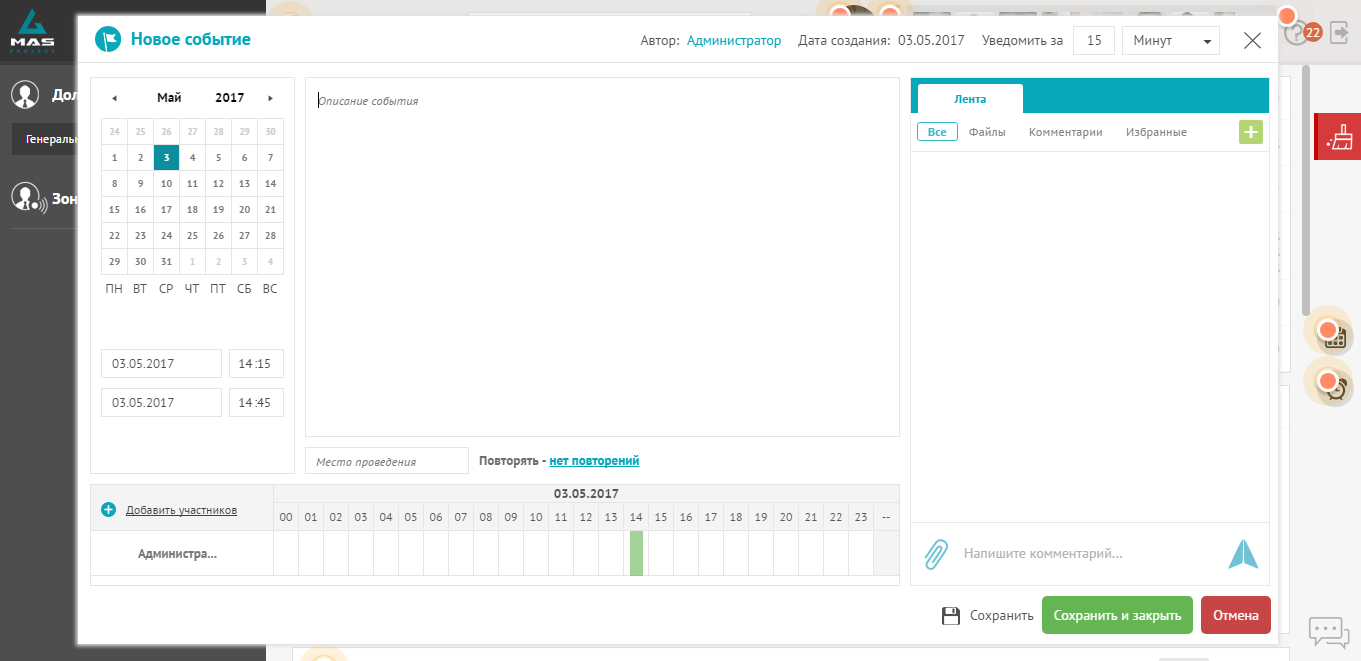Viewport: 1361px width, 661px height.
Task: Click the Напишите комментарий input
Action: 1090,553
